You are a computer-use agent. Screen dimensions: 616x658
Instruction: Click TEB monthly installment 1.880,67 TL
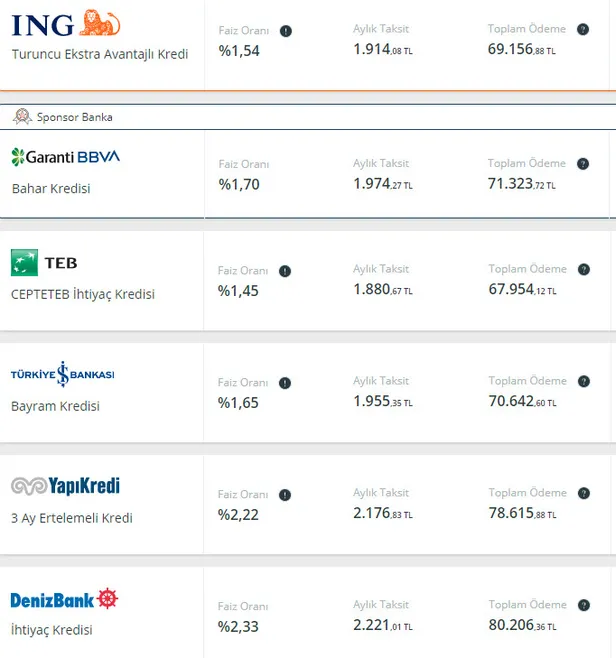(x=383, y=290)
